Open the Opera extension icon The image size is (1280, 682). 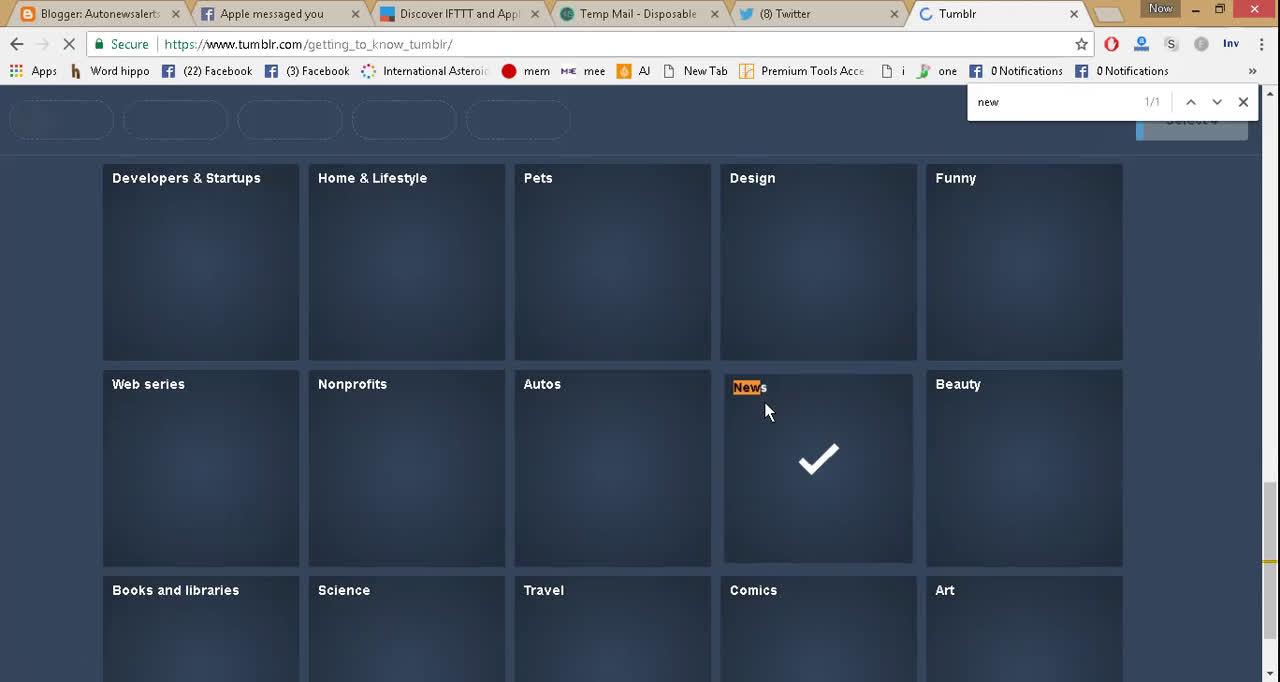click(1111, 44)
